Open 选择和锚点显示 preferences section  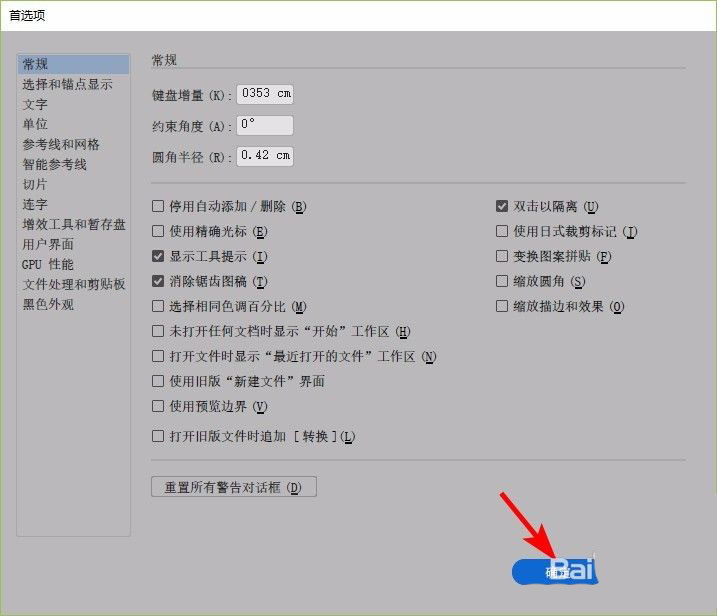point(67,84)
